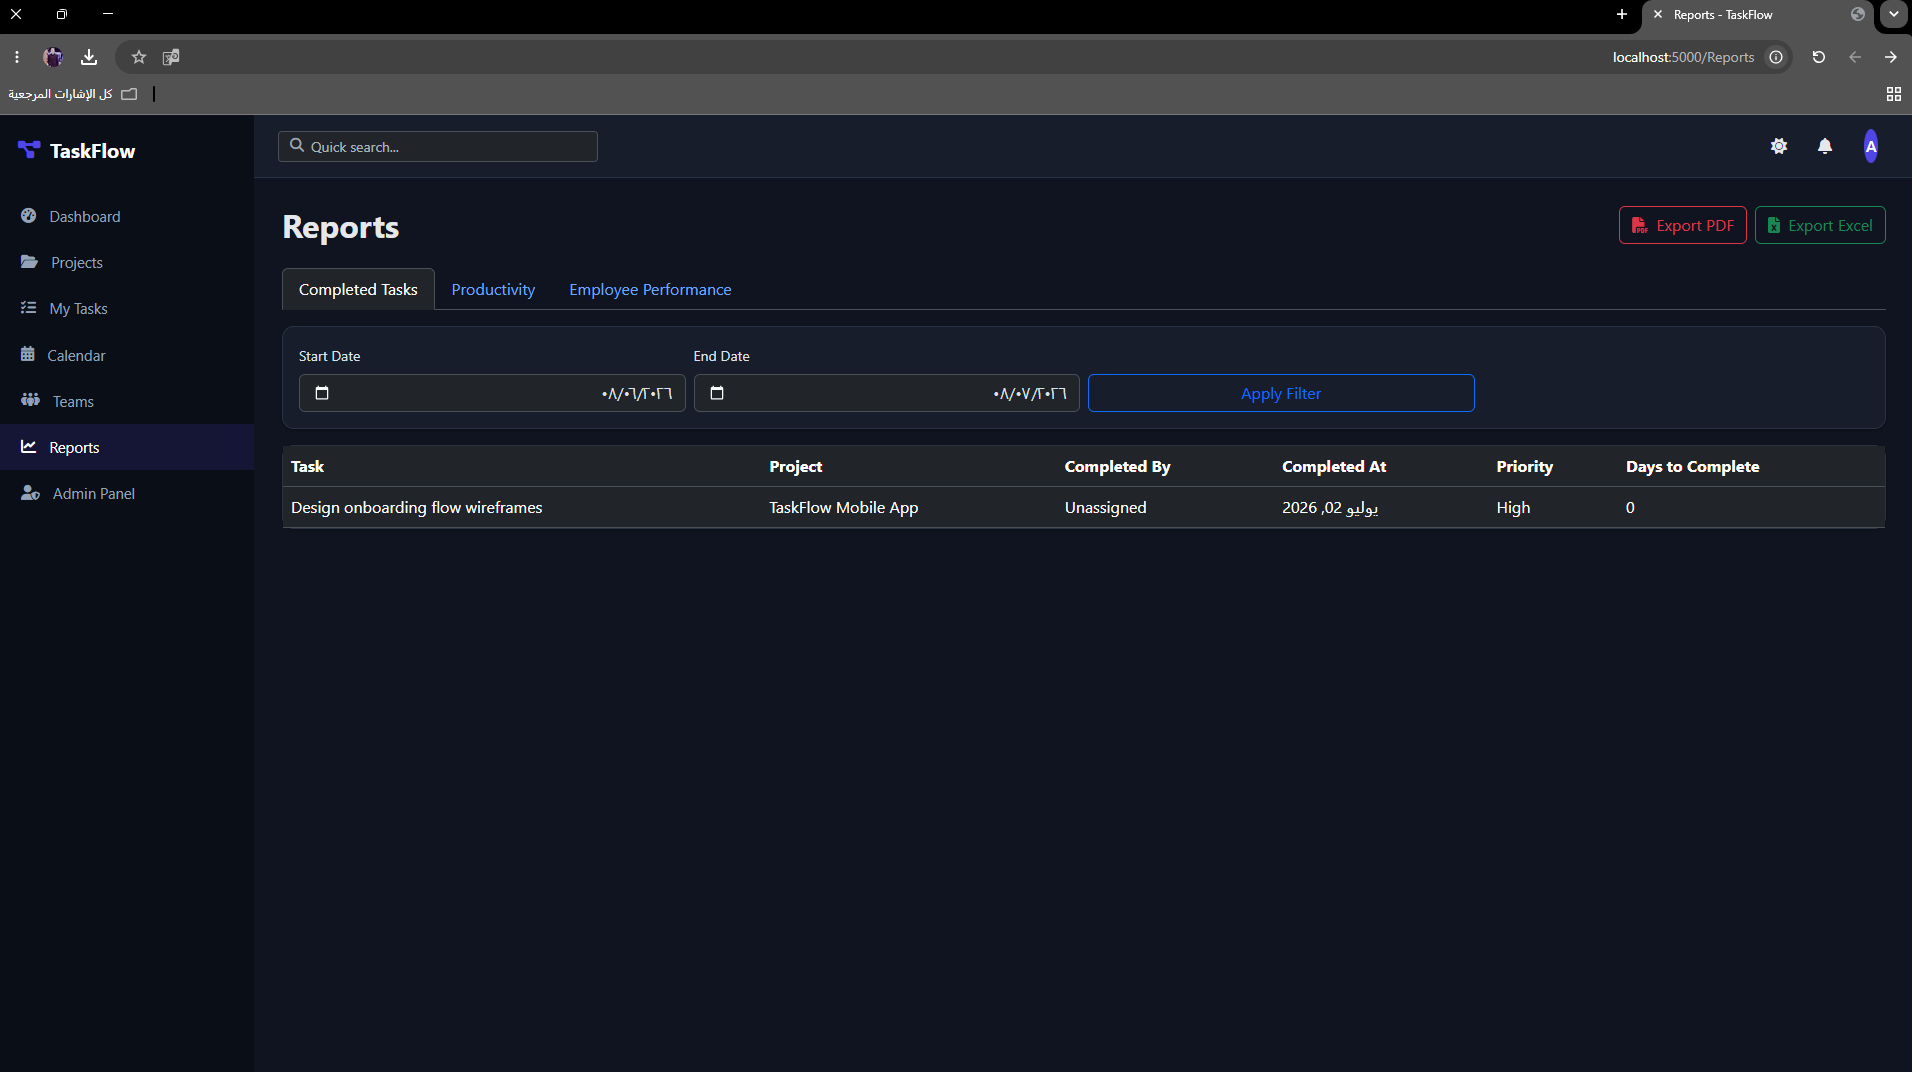Open Dashboard from the sidebar
Viewport: 1912px width, 1072px height.
[127, 216]
